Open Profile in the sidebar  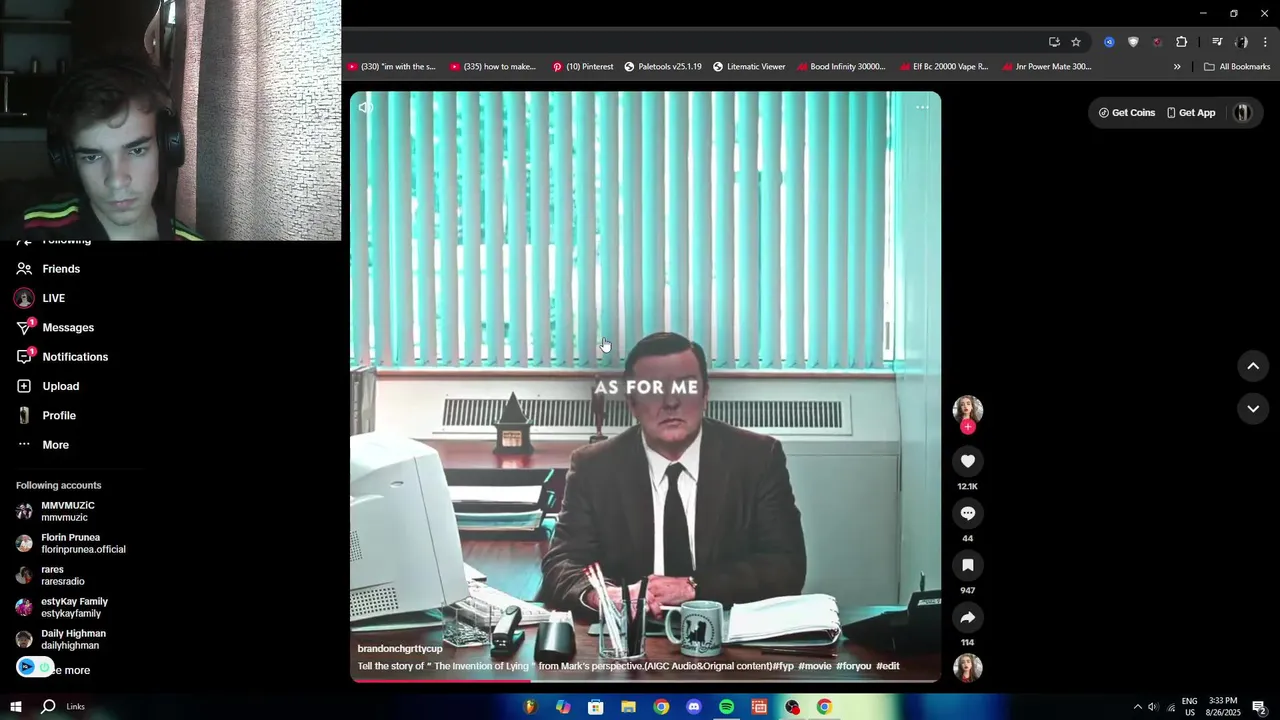58,415
